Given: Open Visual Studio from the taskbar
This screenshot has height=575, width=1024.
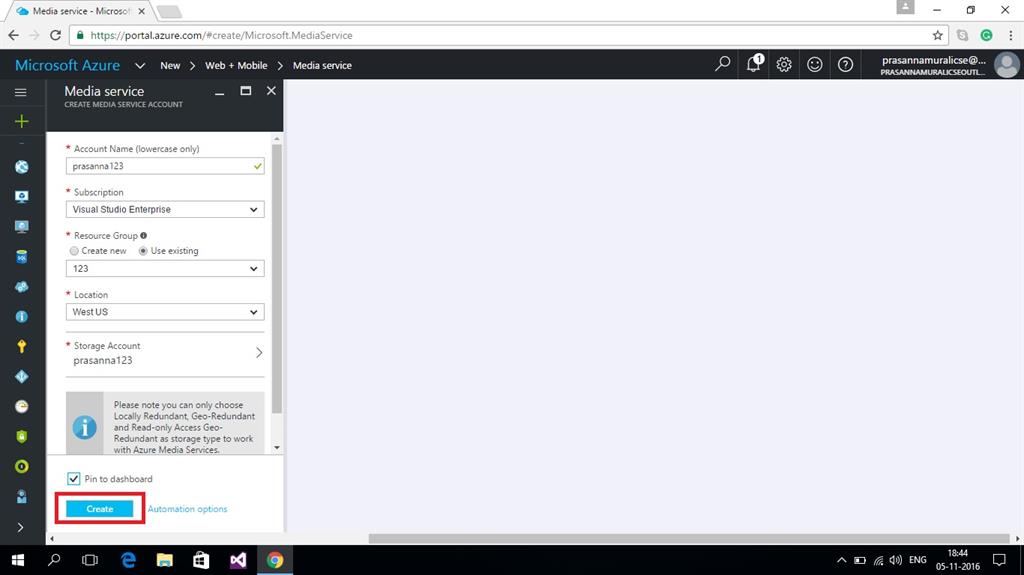Looking at the screenshot, I should 238,560.
